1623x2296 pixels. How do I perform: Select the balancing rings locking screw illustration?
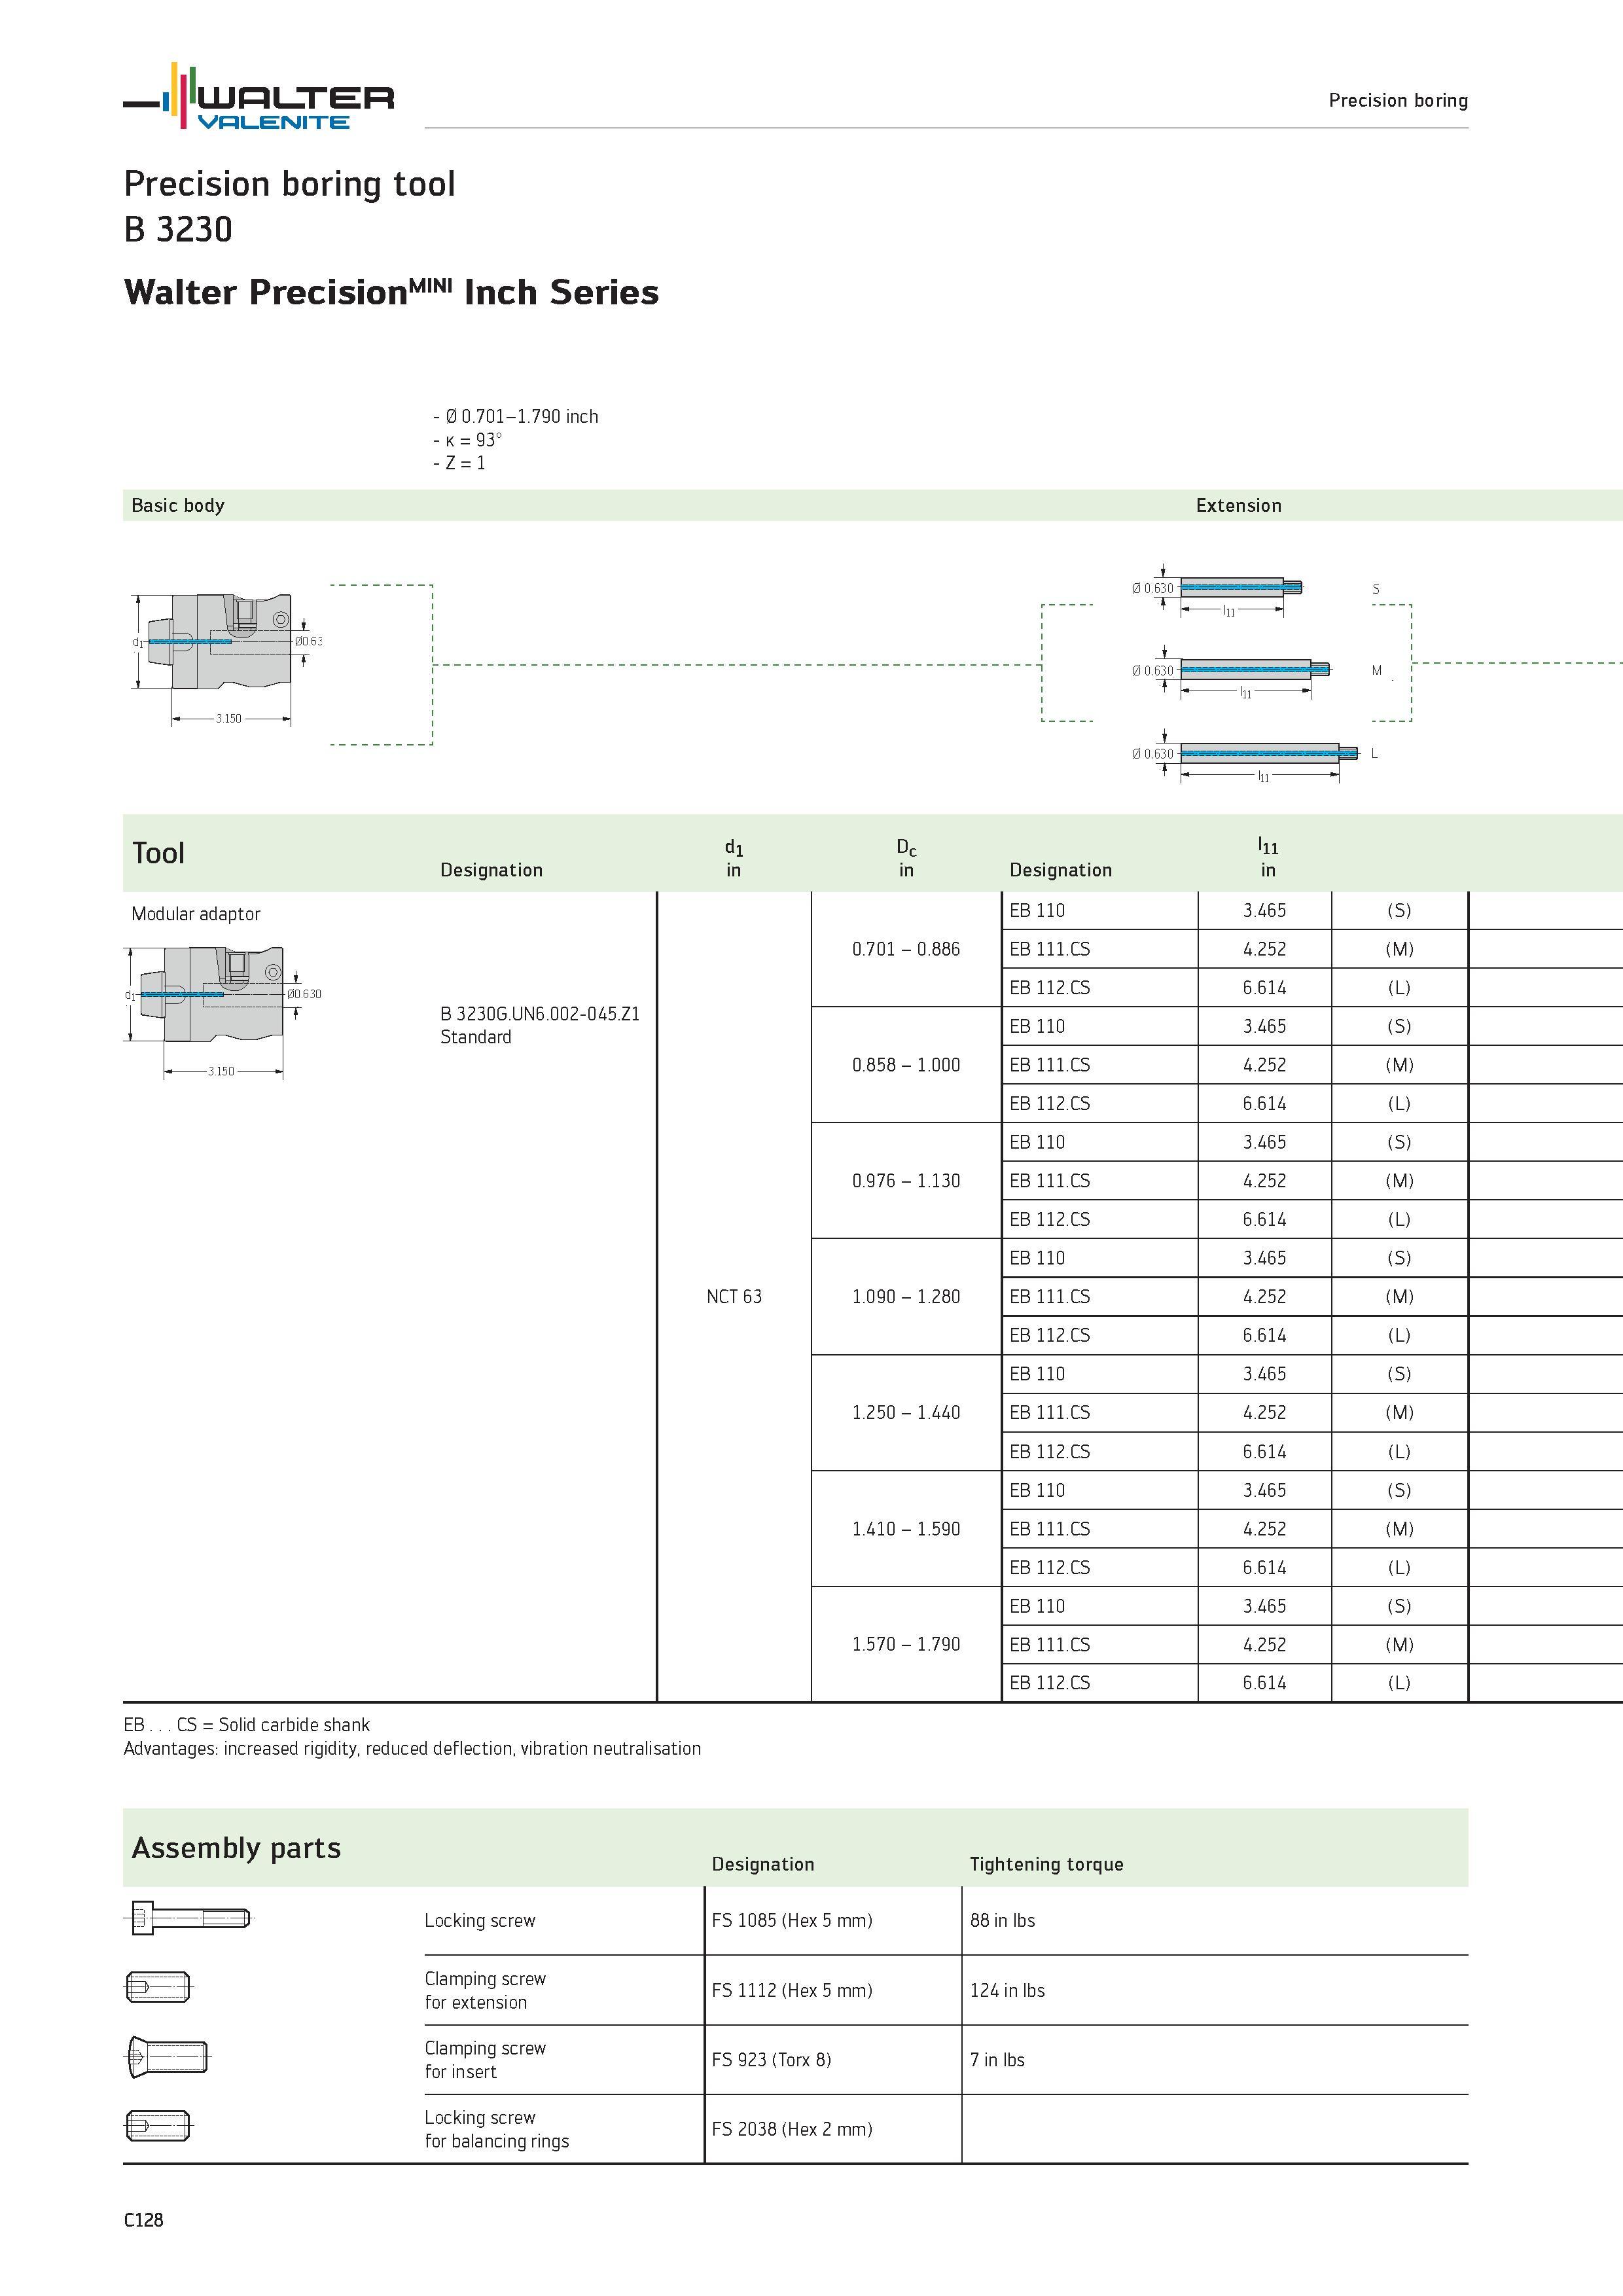pos(158,2126)
